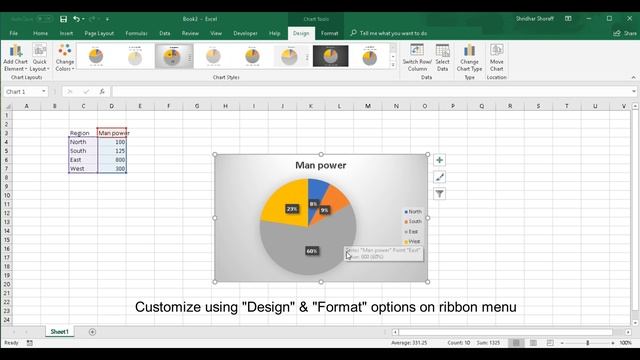Select the first pie chart style thumbnail

tap(96, 56)
